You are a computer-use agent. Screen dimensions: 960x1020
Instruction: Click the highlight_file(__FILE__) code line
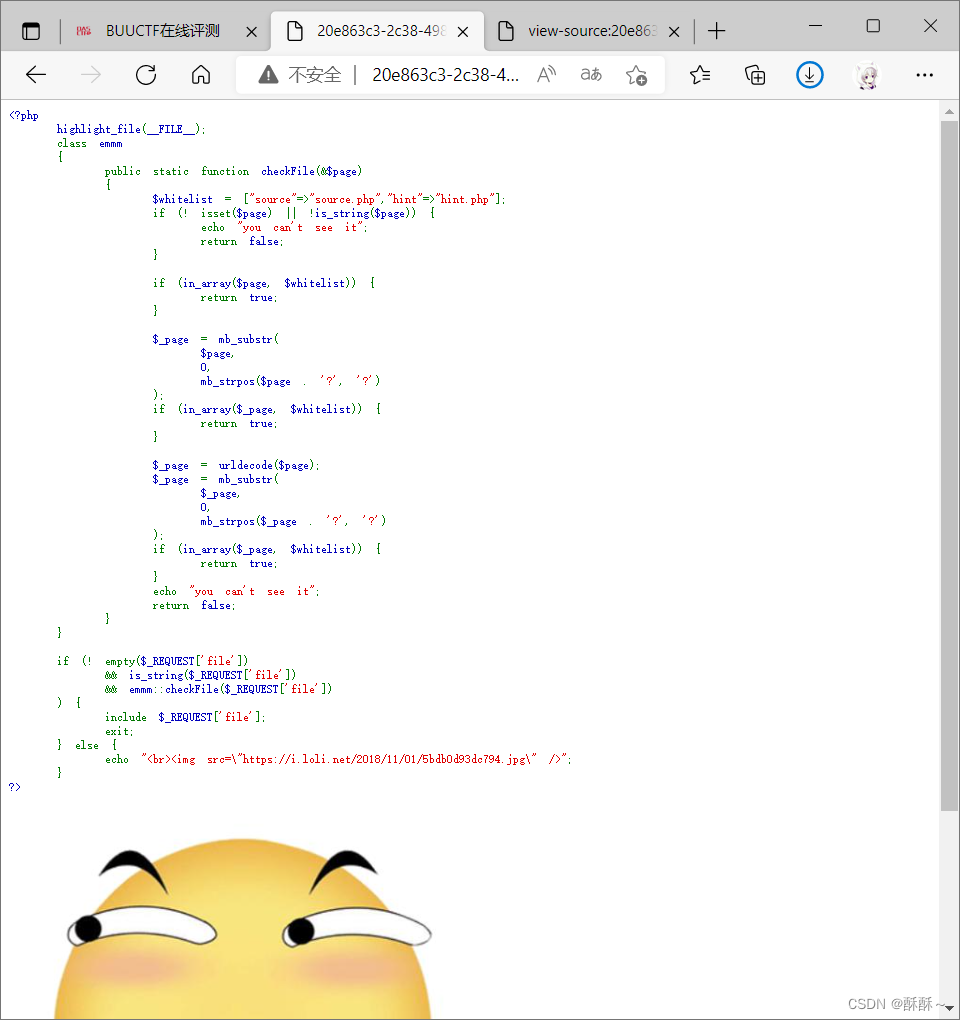pos(131,129)
